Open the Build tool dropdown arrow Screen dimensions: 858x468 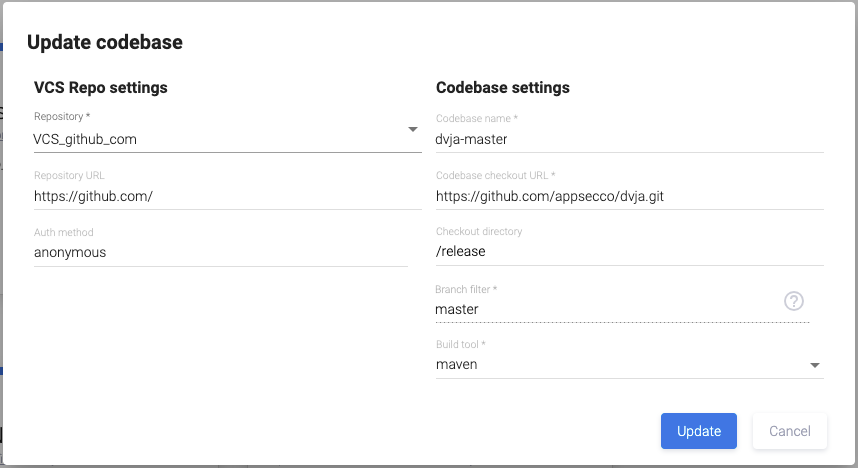tap(815, 365)
